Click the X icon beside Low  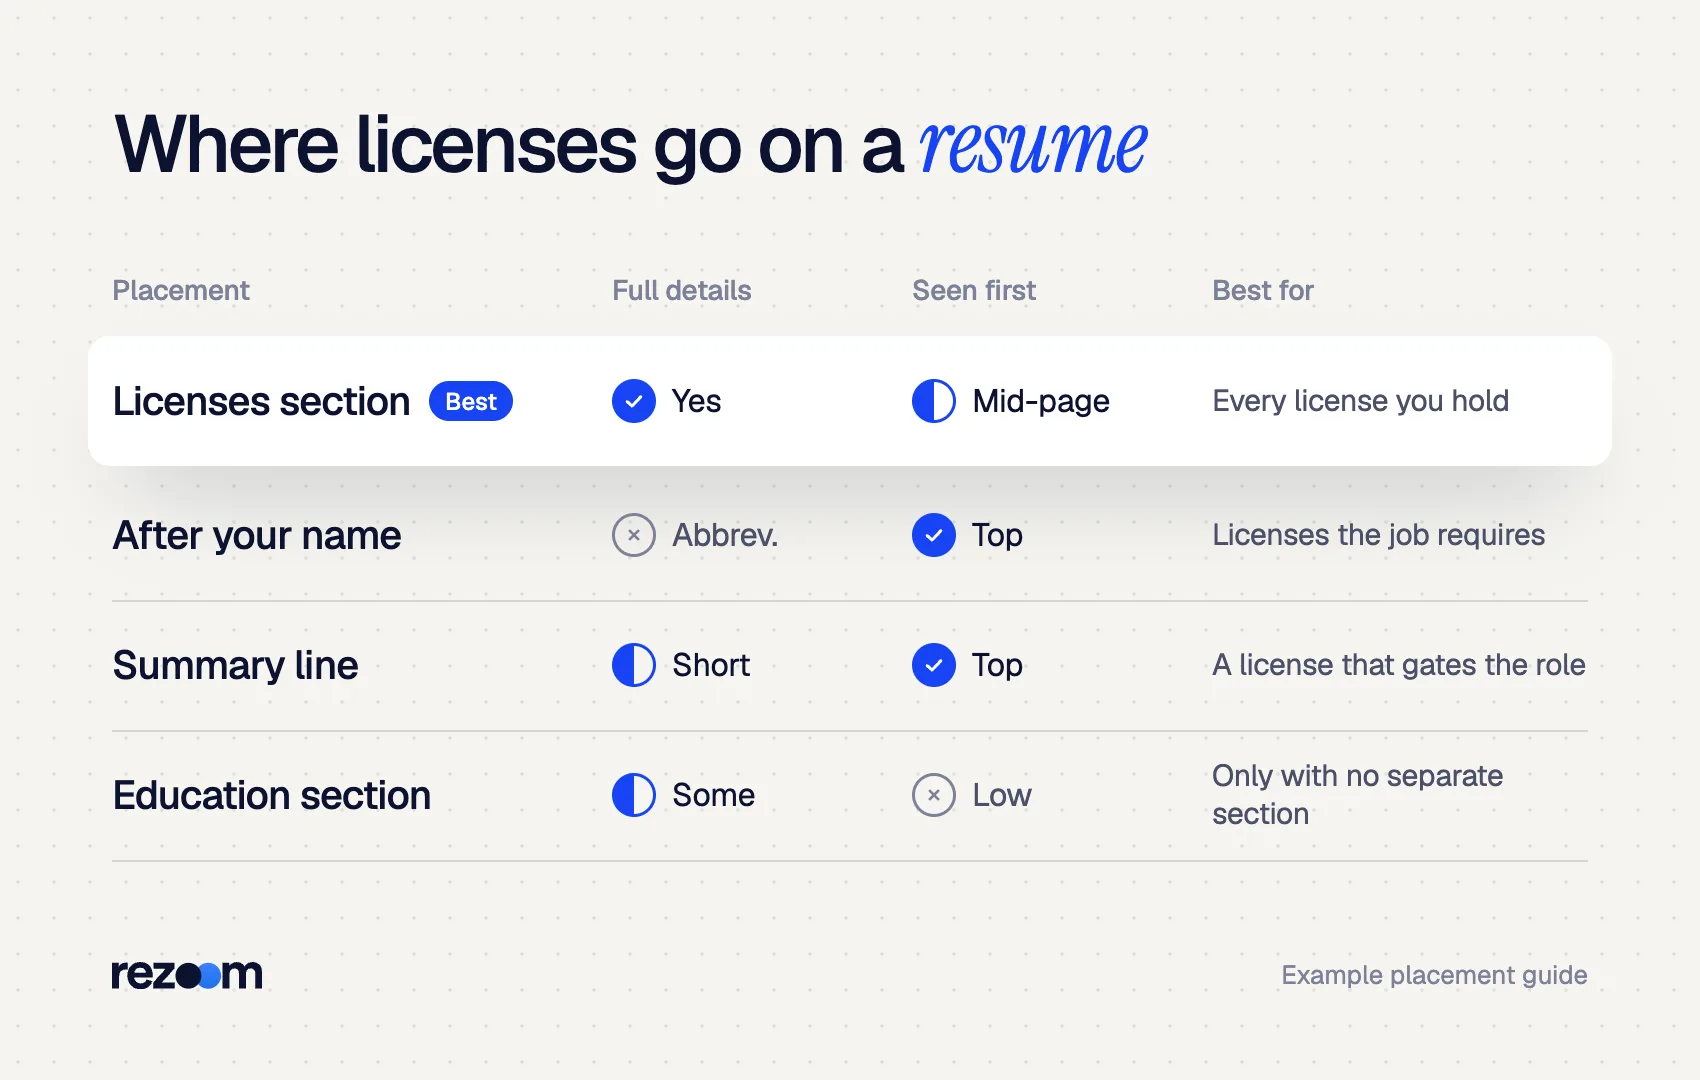pos(934,795)
